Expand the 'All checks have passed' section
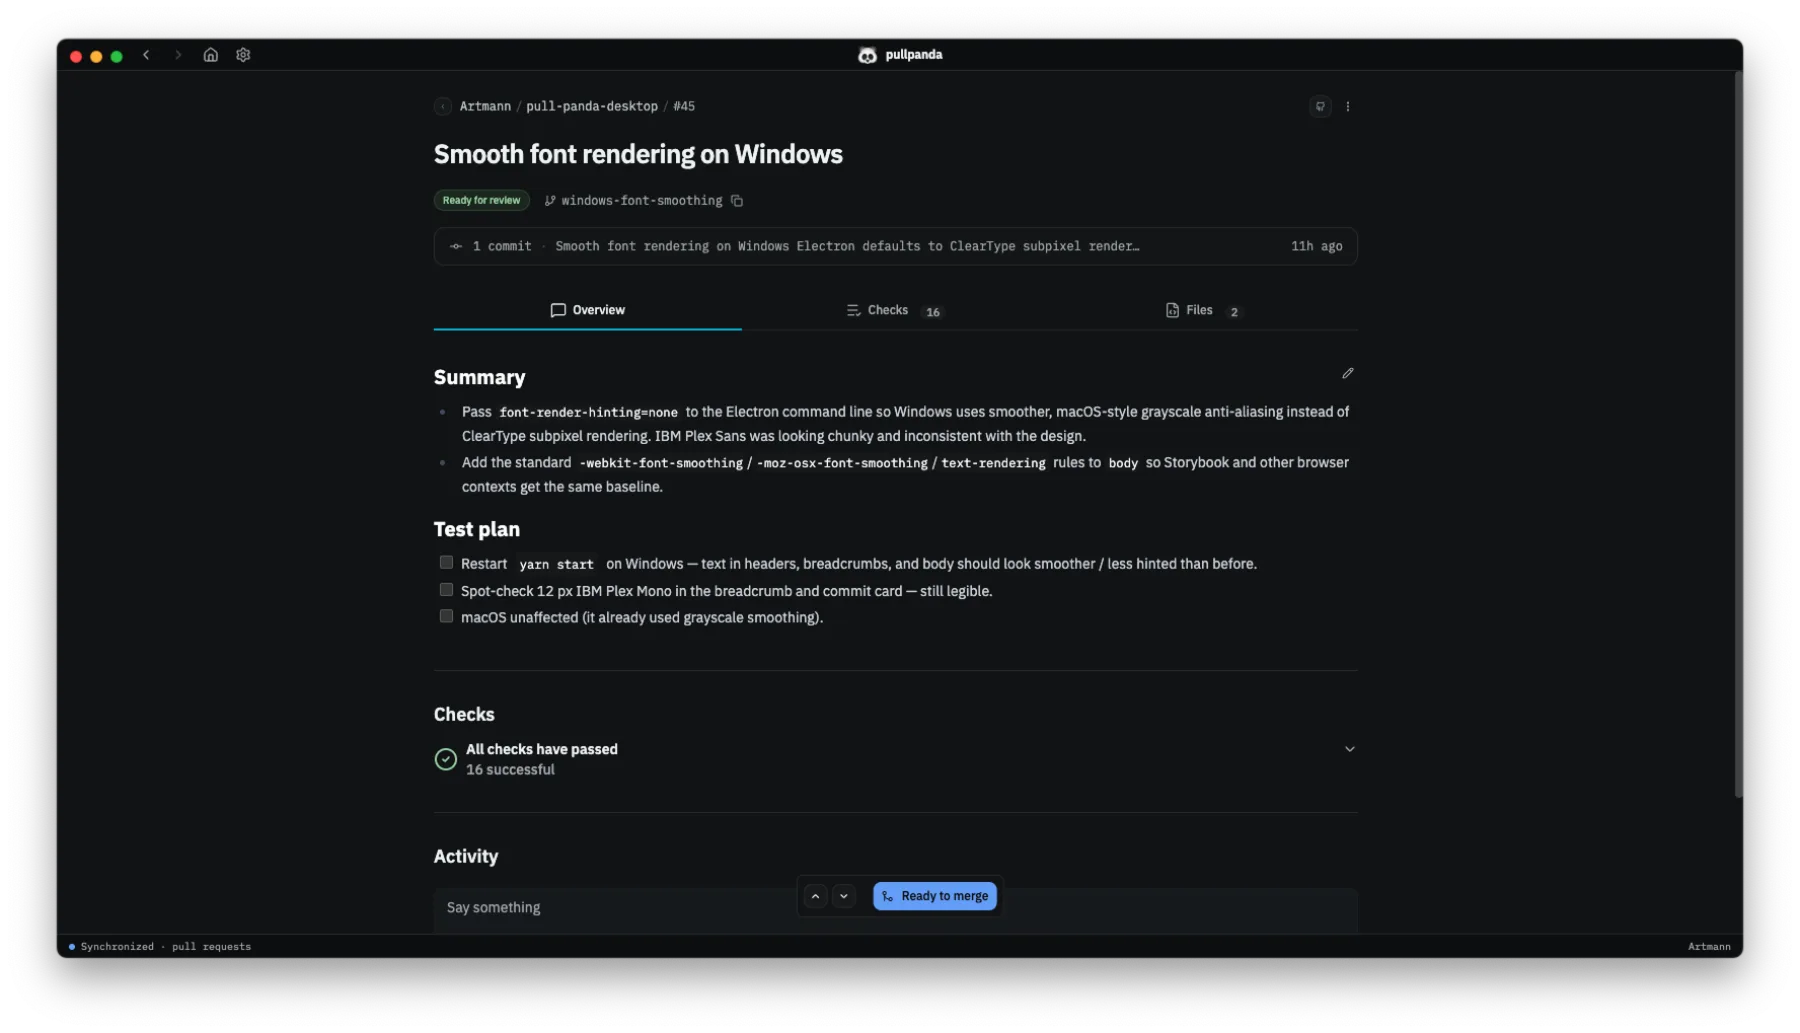Image resolution: width=1800 pixels, height=1033 pixels. click(1349, 749)
